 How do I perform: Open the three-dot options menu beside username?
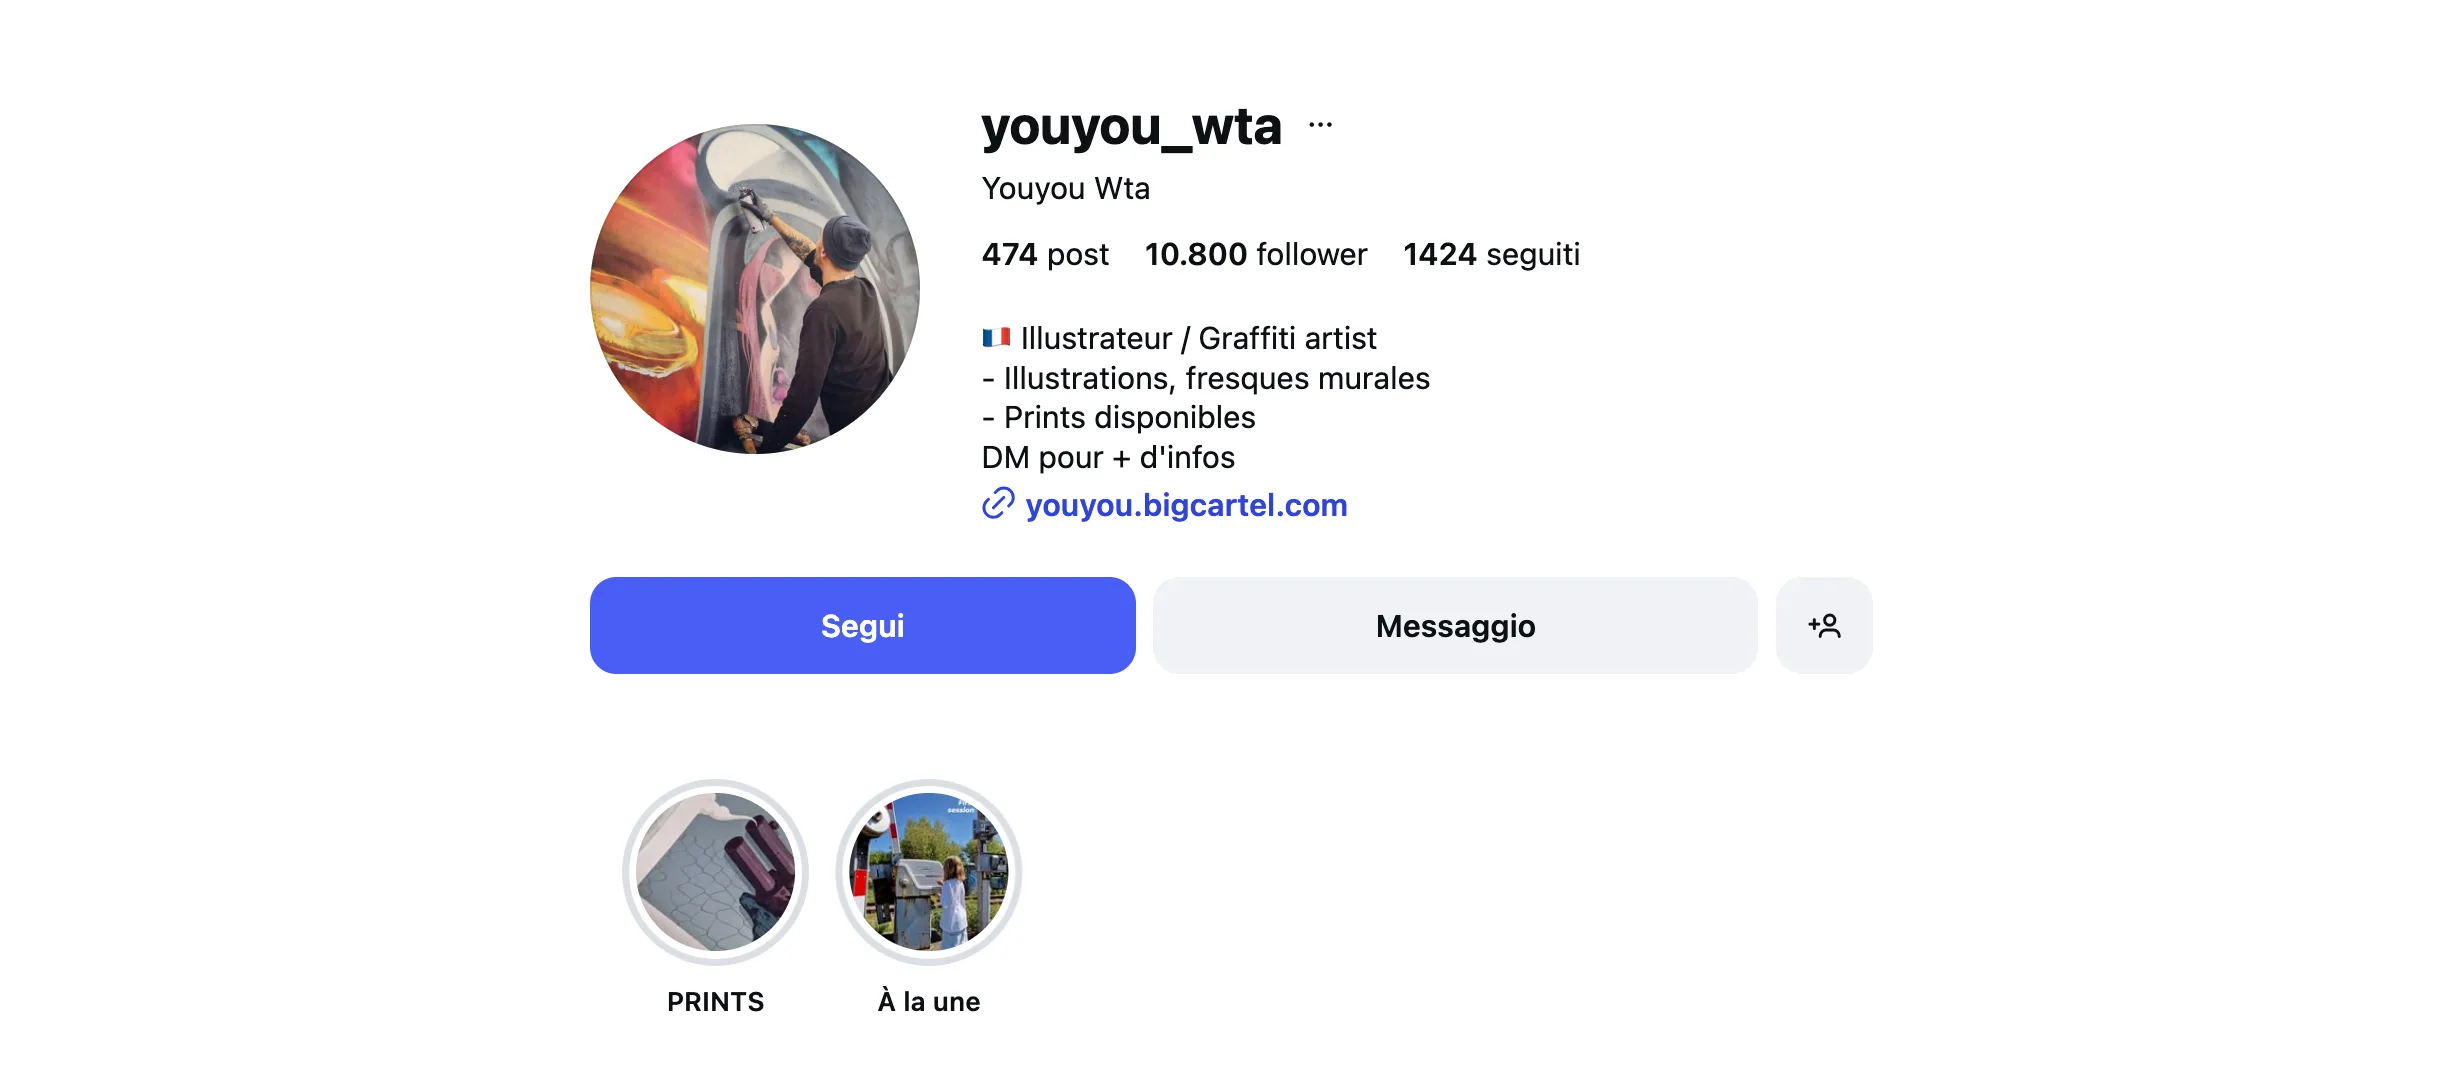(x=1320, y=125)
